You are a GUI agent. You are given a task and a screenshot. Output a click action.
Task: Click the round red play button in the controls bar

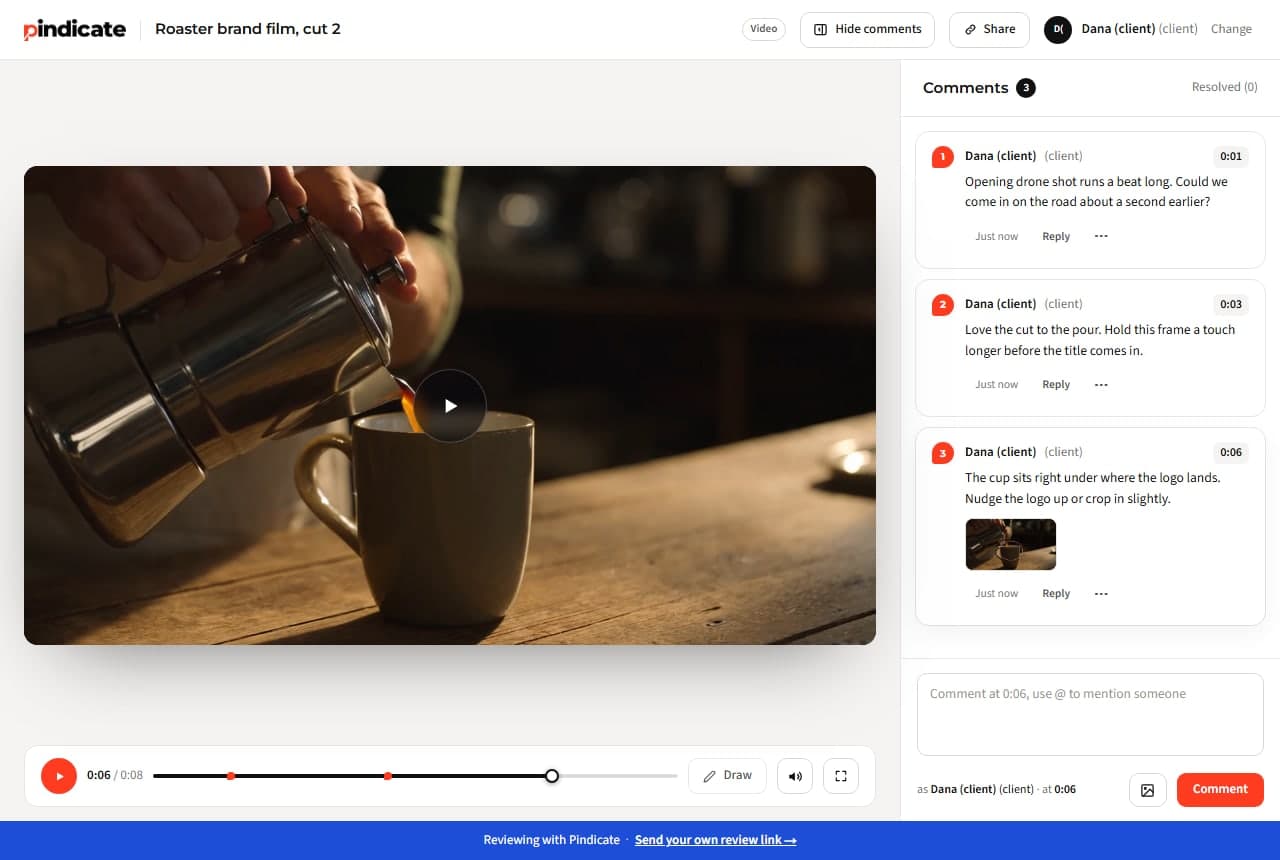[x=59, y=776]
